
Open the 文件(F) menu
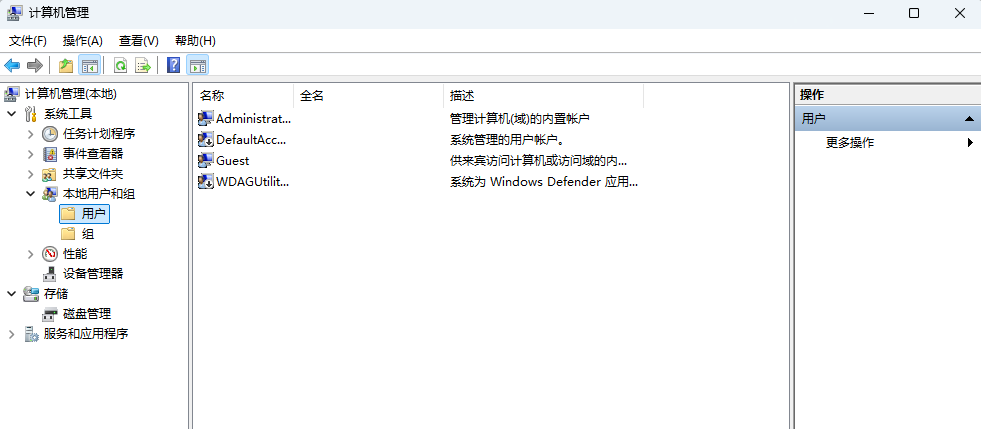click(28, 41)
